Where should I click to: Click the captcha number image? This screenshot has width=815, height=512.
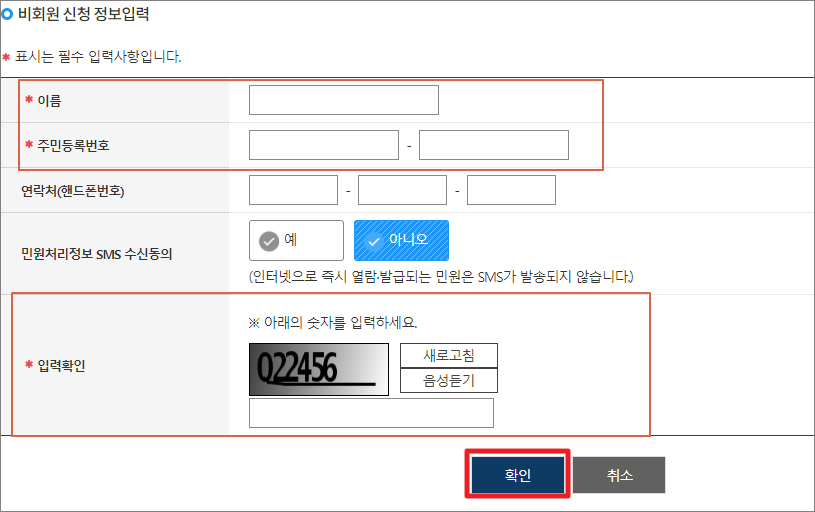(x=319, y=369)
